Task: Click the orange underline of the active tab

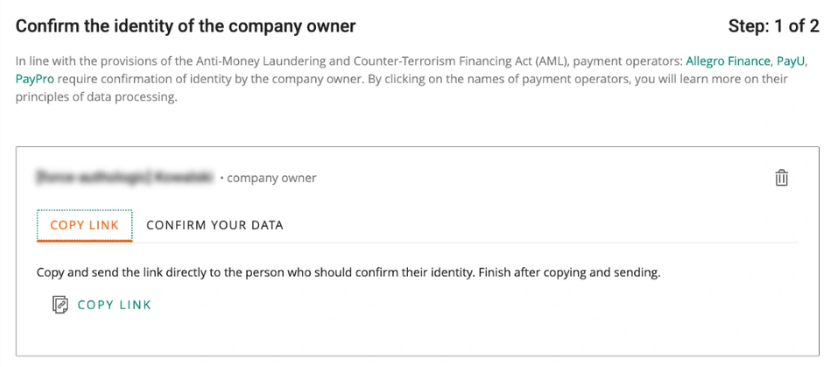Action: (x=84, y=241)
